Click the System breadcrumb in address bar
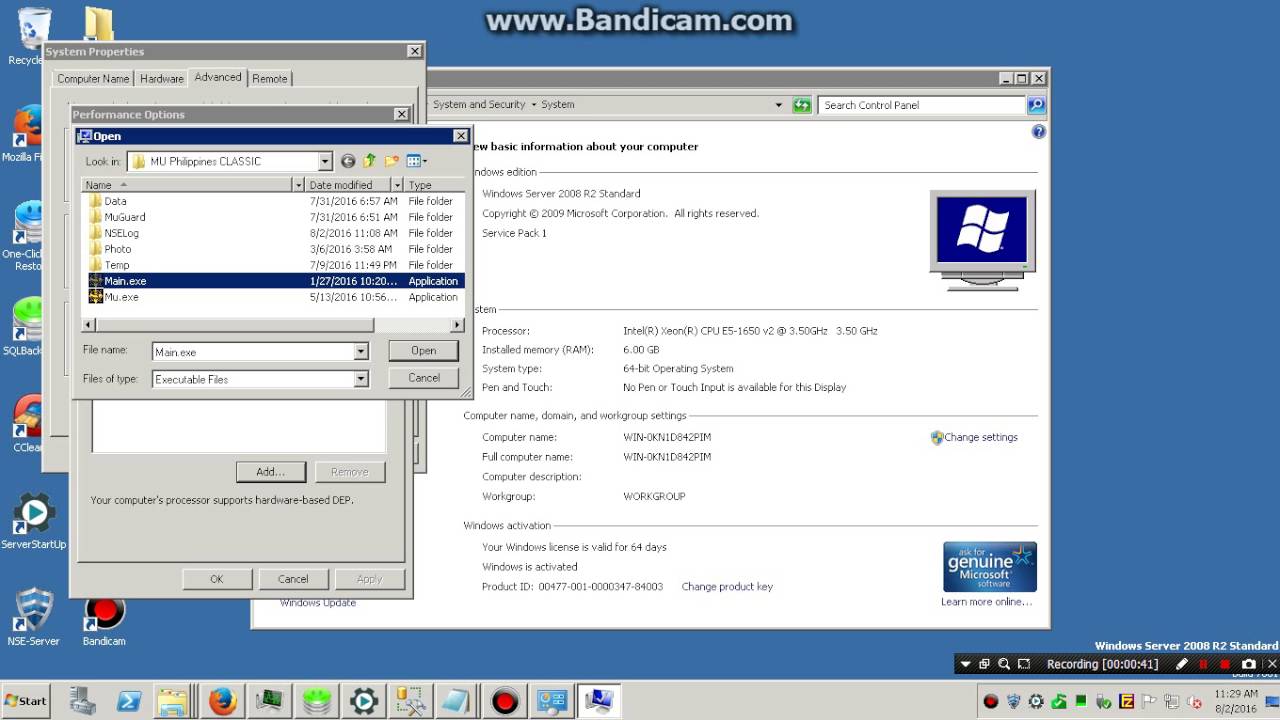The width and height of the screenshot is (1280, 720). pyautogui.click(x=558, y=105)
